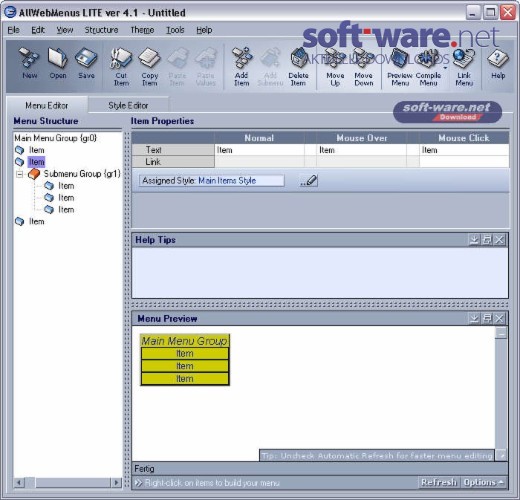Image resolution: width=520 pixels, height=500 pixels.
Task: Click the first yellow Item in preview
Action: click(x=185, y=353)
